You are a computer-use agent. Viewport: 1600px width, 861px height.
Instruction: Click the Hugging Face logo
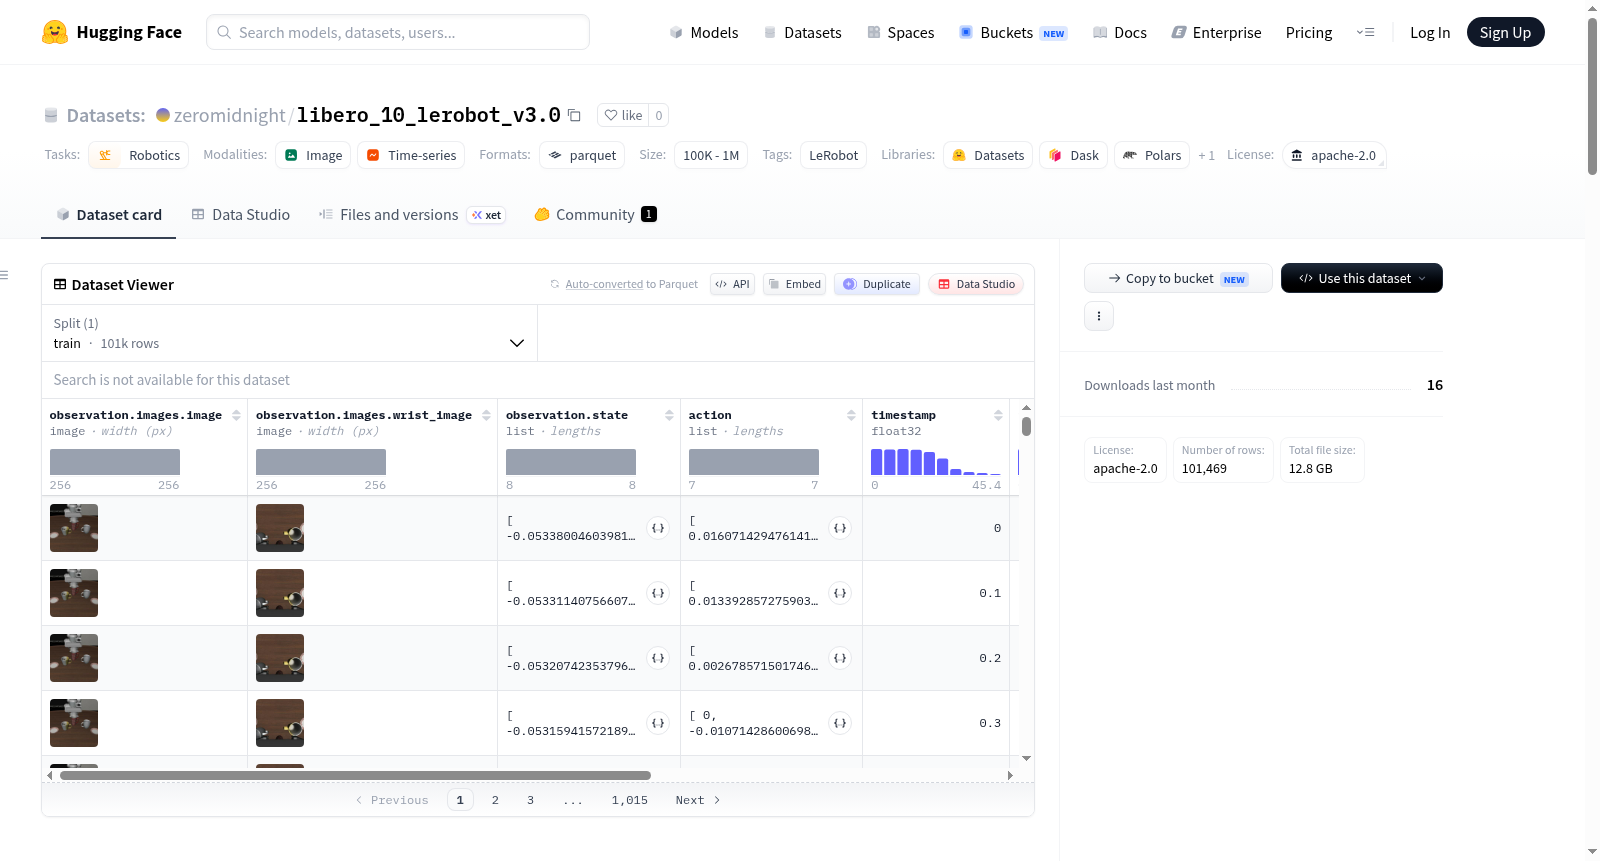[111, 32]
